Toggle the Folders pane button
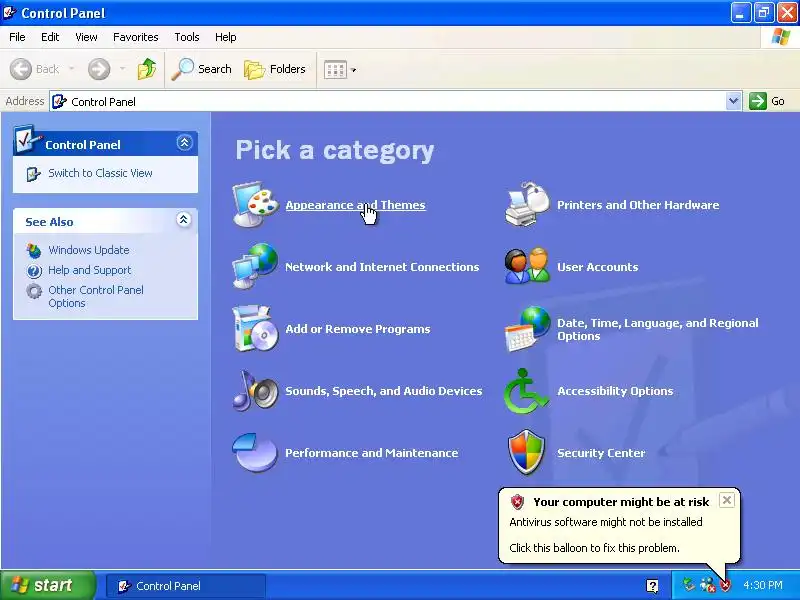 275,69
